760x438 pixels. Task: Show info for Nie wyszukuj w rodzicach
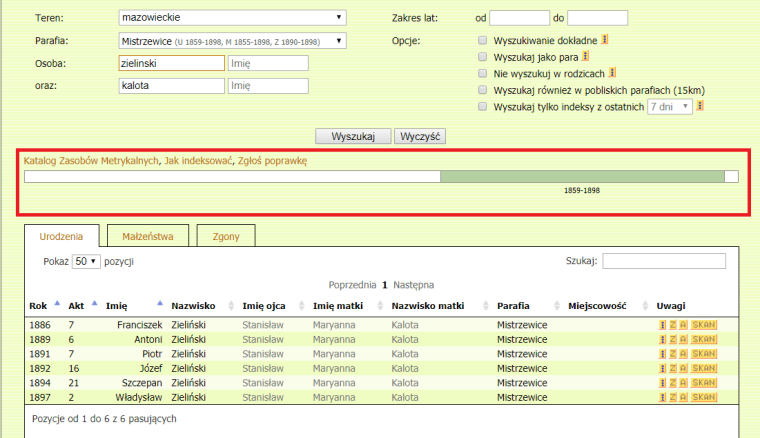click(x=612, y=73)
